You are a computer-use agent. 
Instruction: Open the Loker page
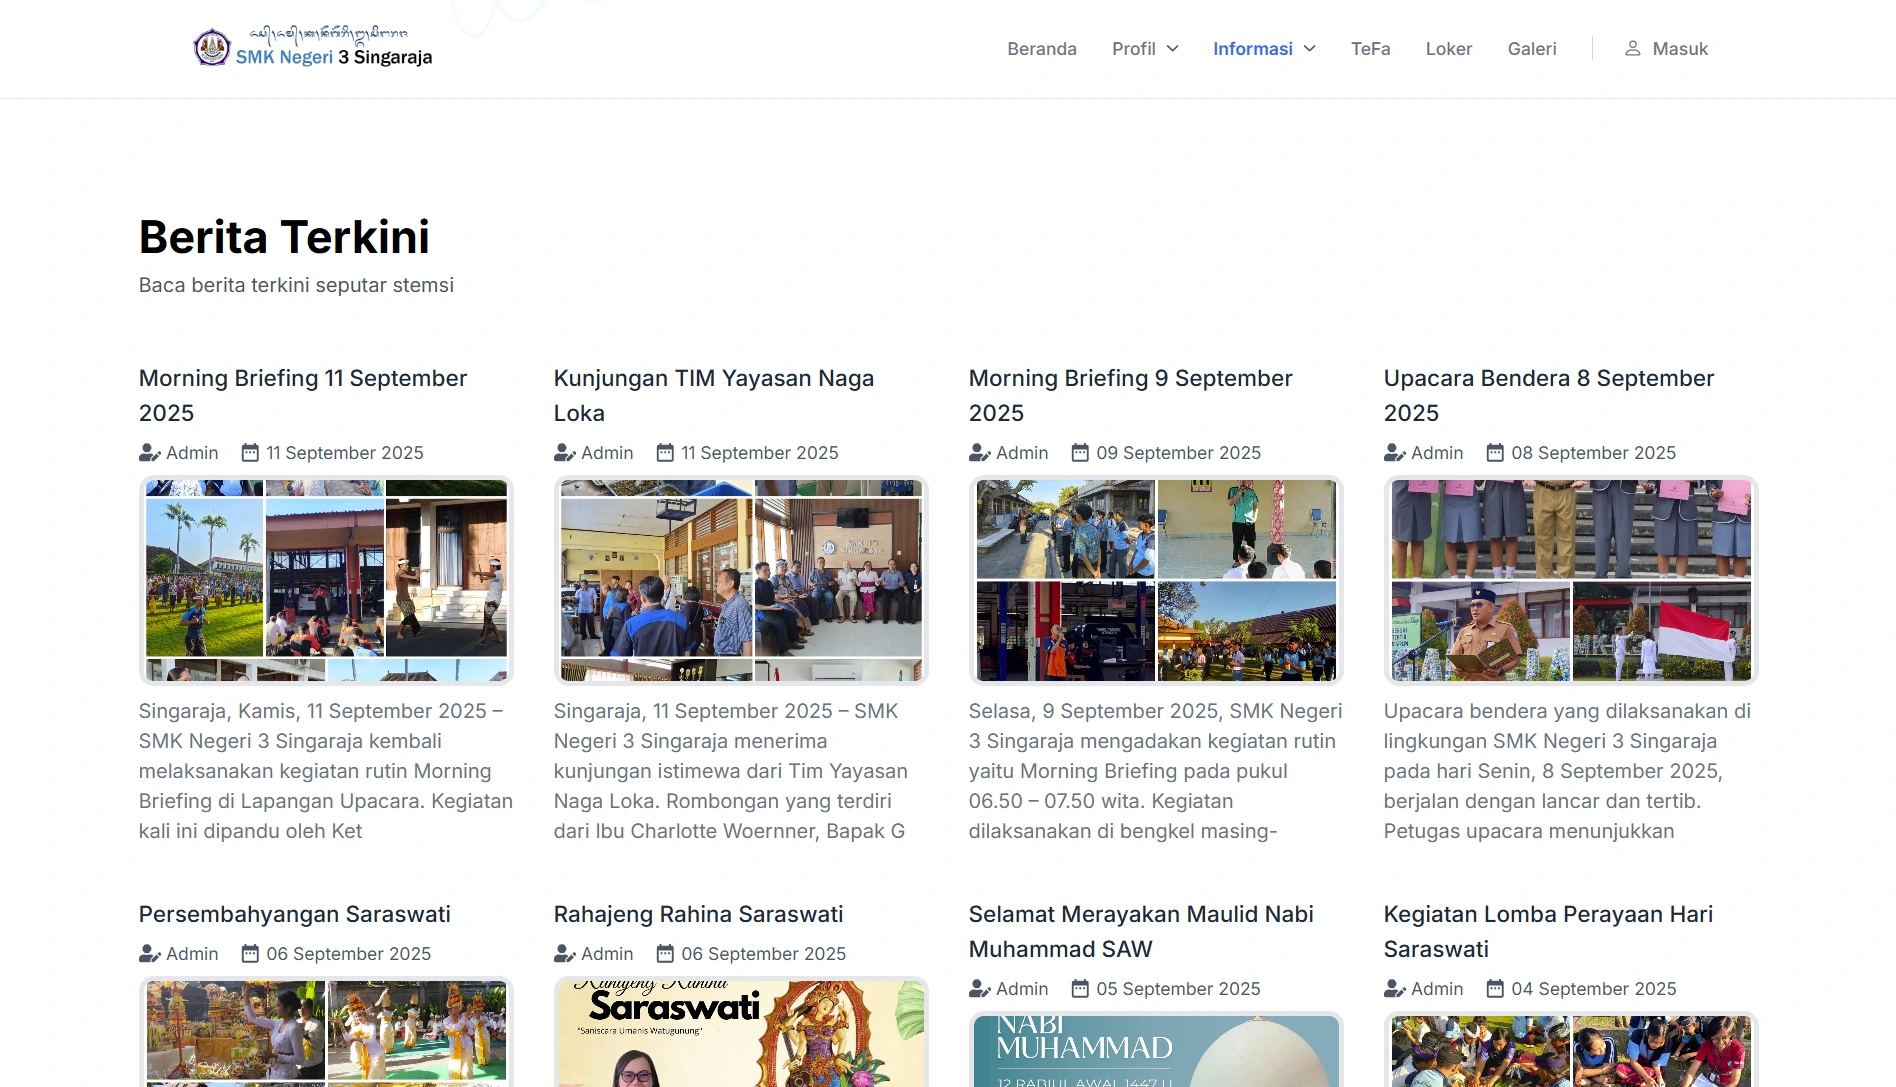coord(1448,48)
